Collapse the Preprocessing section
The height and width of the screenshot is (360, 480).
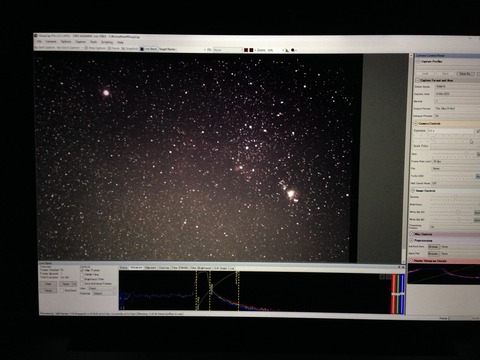pos(411,241)
